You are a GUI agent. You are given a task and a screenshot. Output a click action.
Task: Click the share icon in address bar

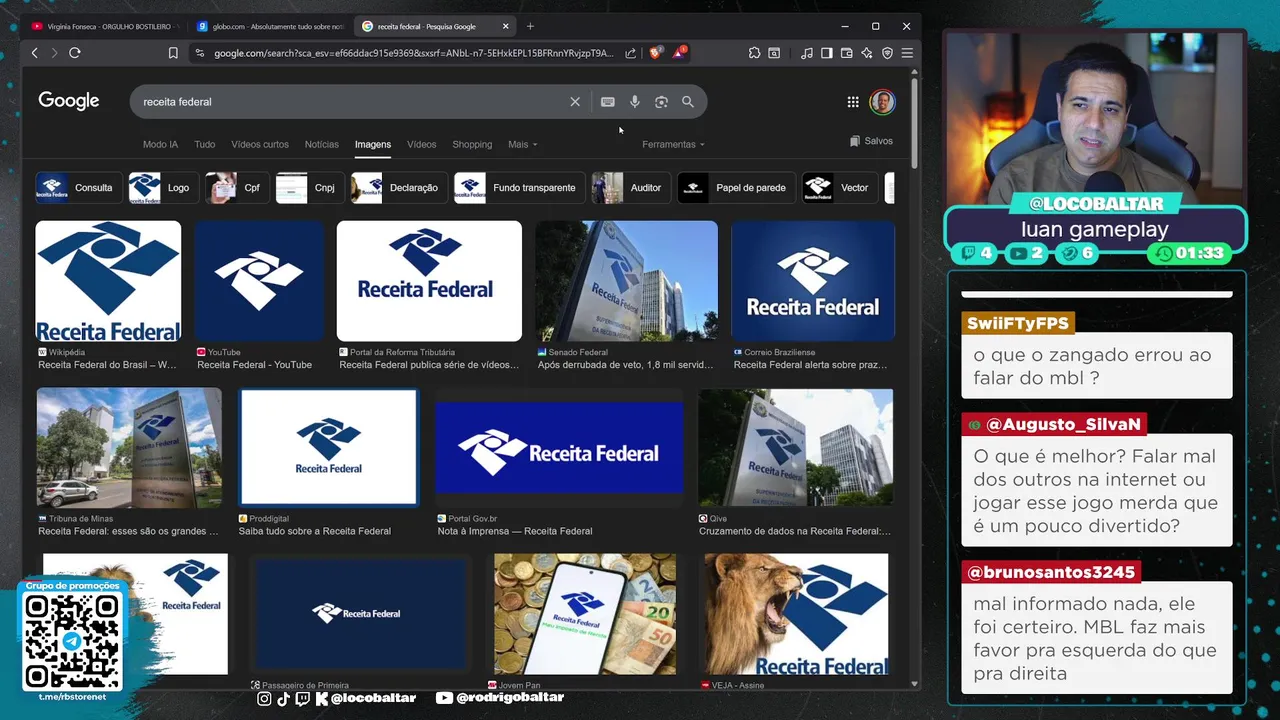coord(631,53)
